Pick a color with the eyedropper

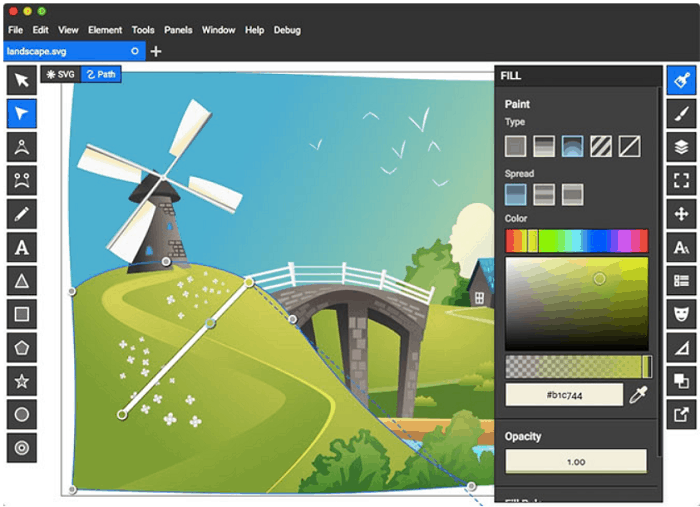tap(638, 395)
